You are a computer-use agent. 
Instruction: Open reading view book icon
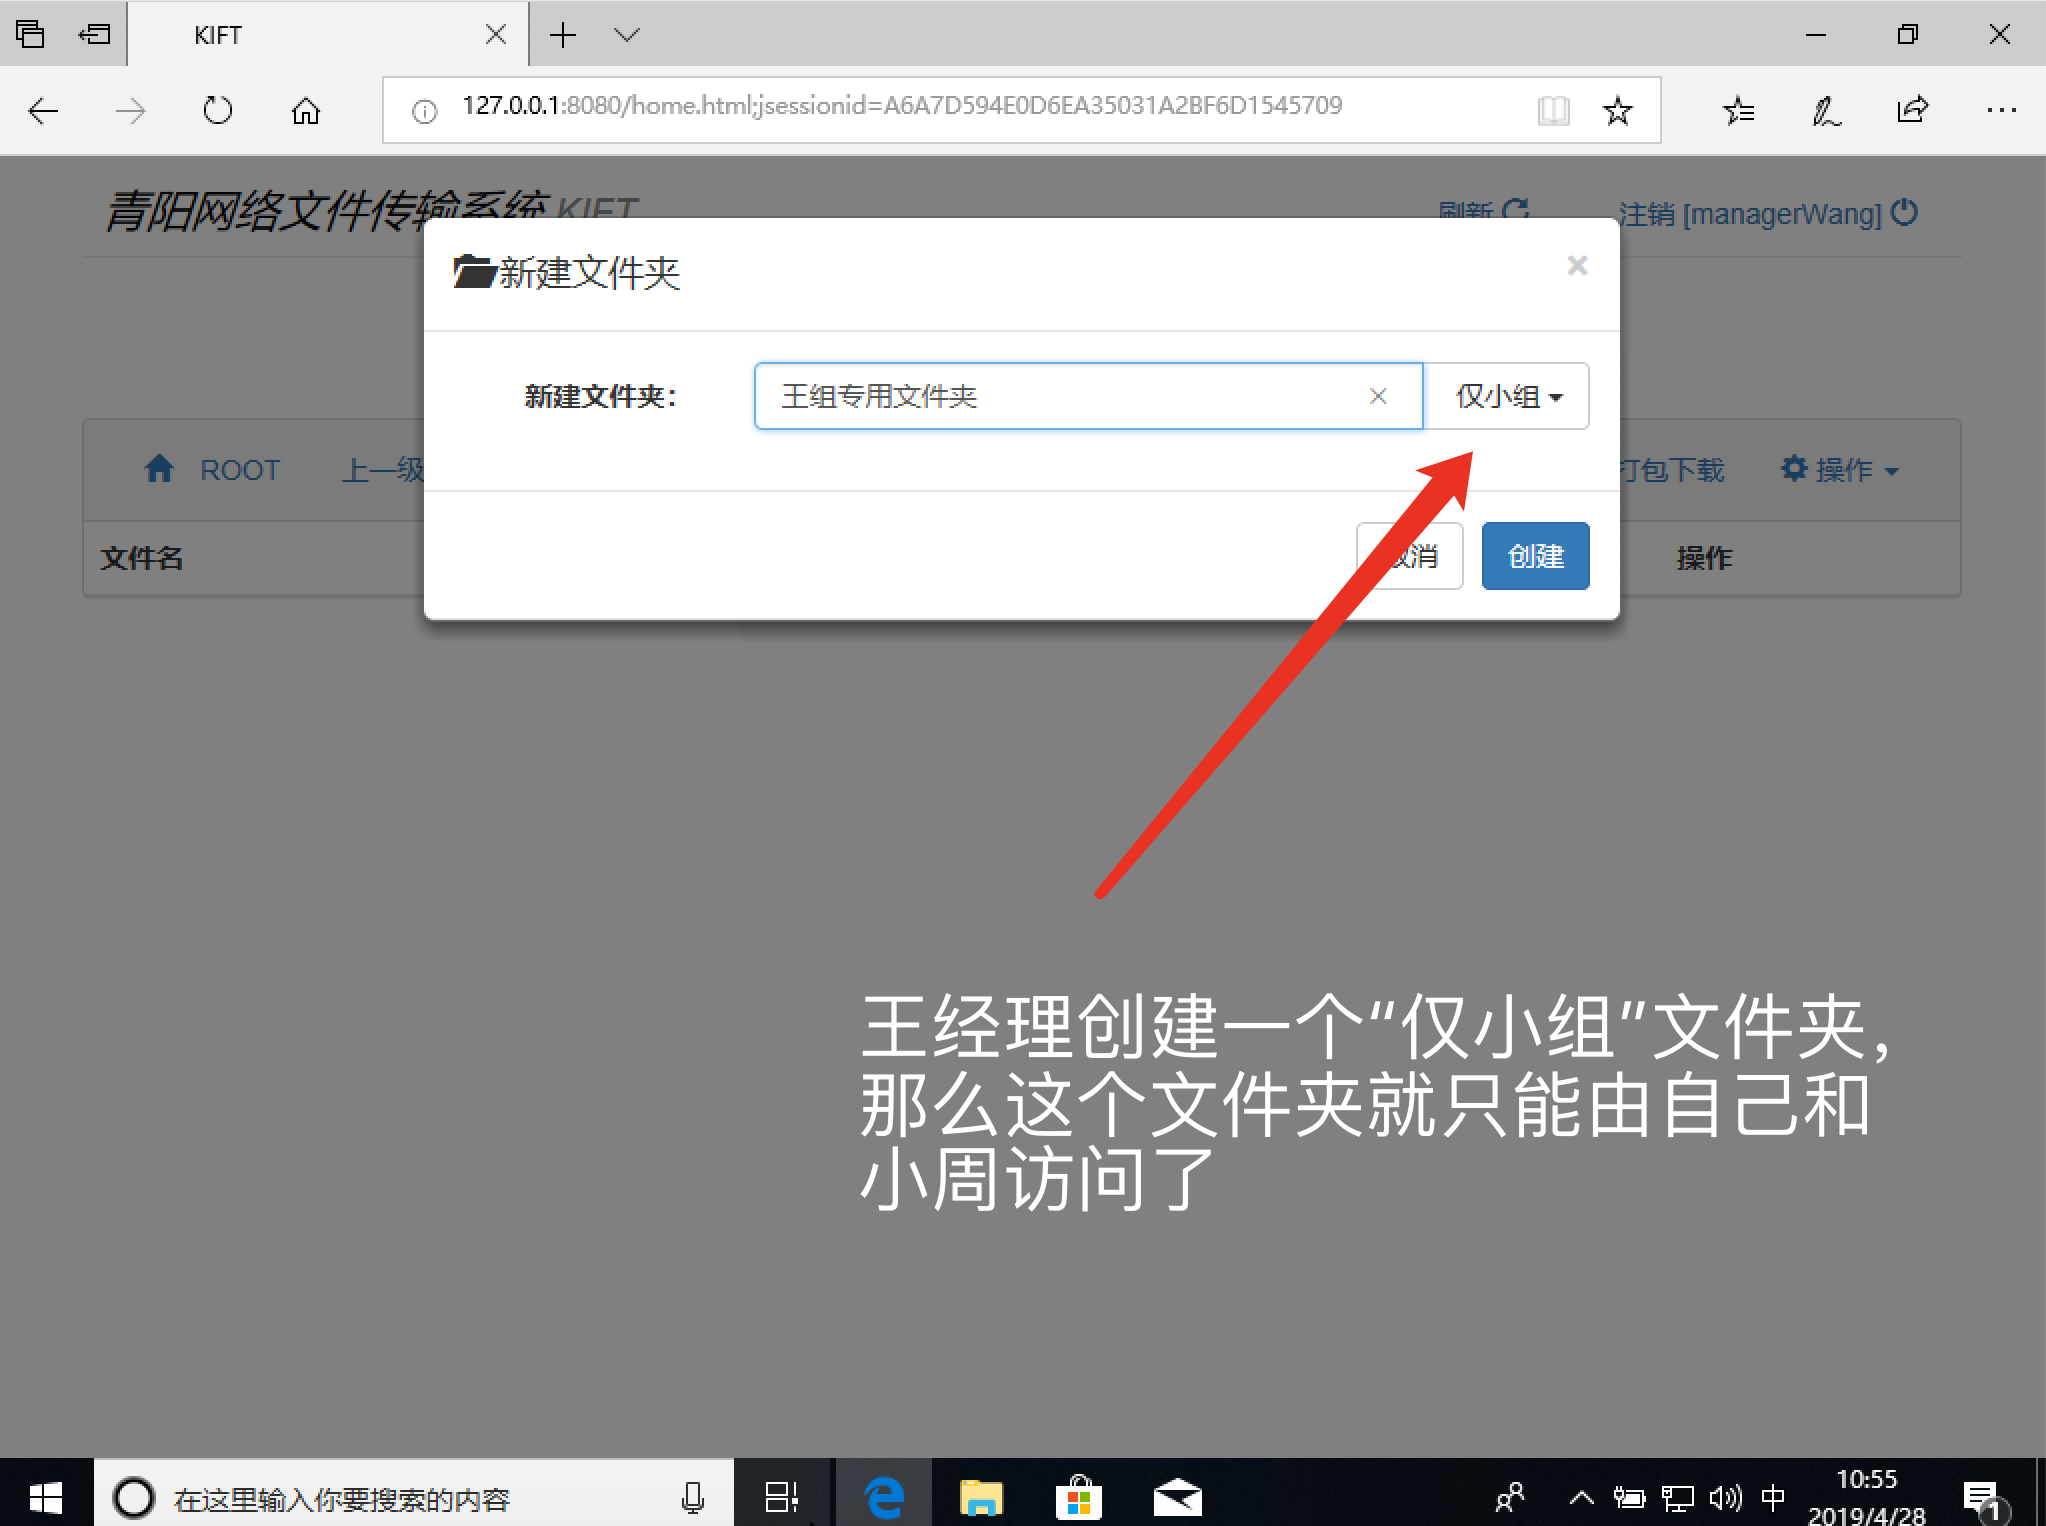(1553, 110)
